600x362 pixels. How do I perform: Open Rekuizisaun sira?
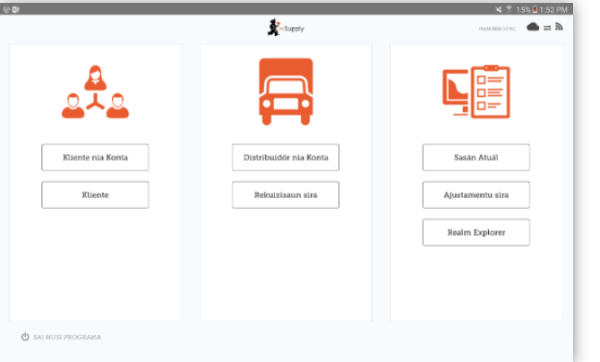285,195
